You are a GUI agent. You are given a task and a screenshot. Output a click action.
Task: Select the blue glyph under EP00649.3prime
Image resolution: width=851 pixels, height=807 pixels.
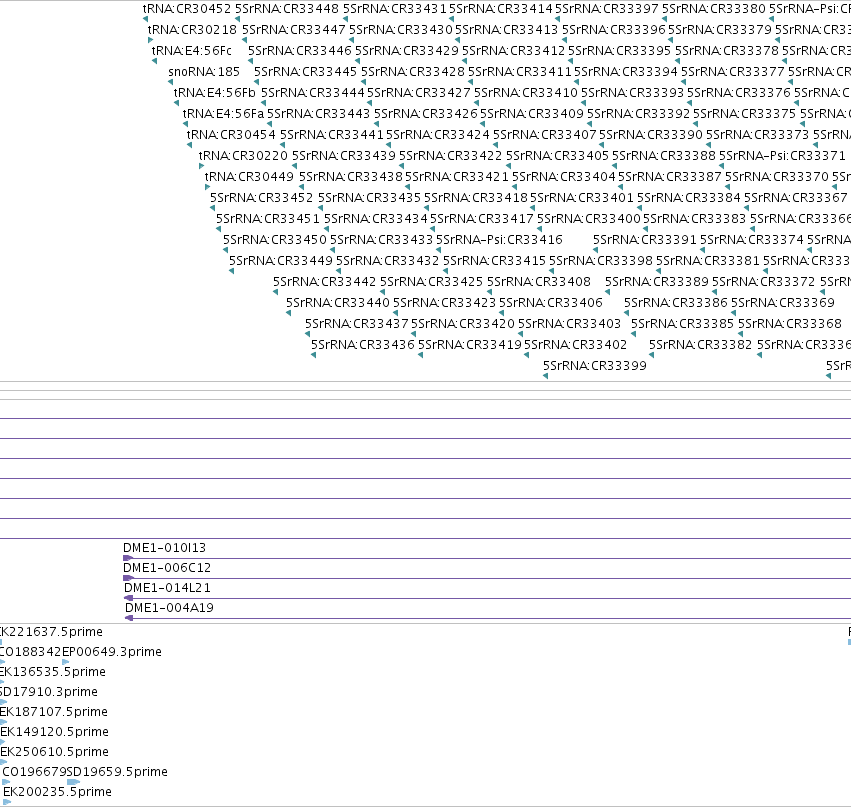click(66, 662)
